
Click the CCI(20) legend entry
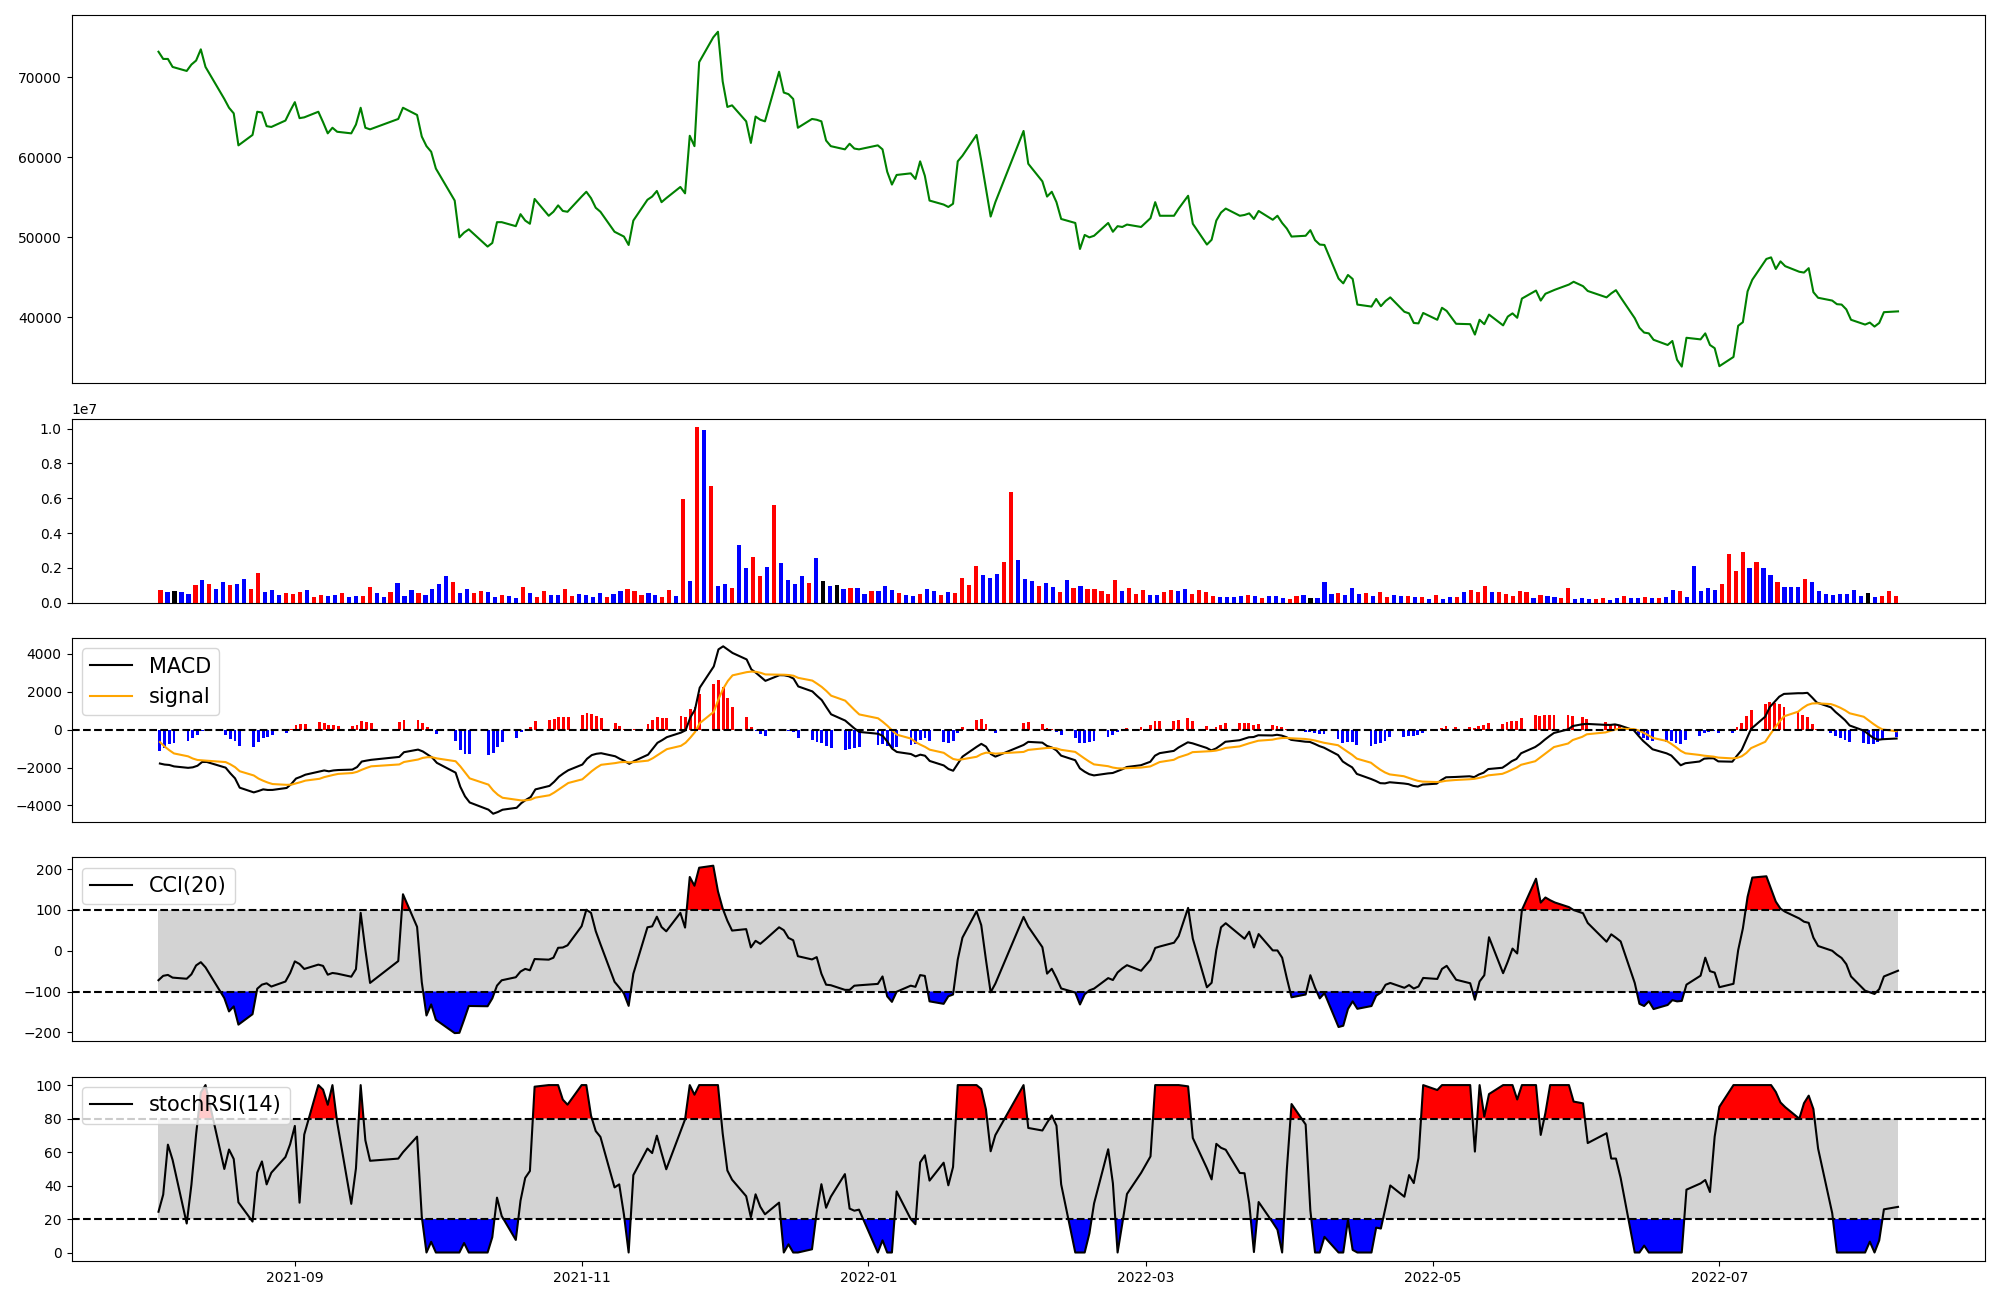[x=186, y=885]
